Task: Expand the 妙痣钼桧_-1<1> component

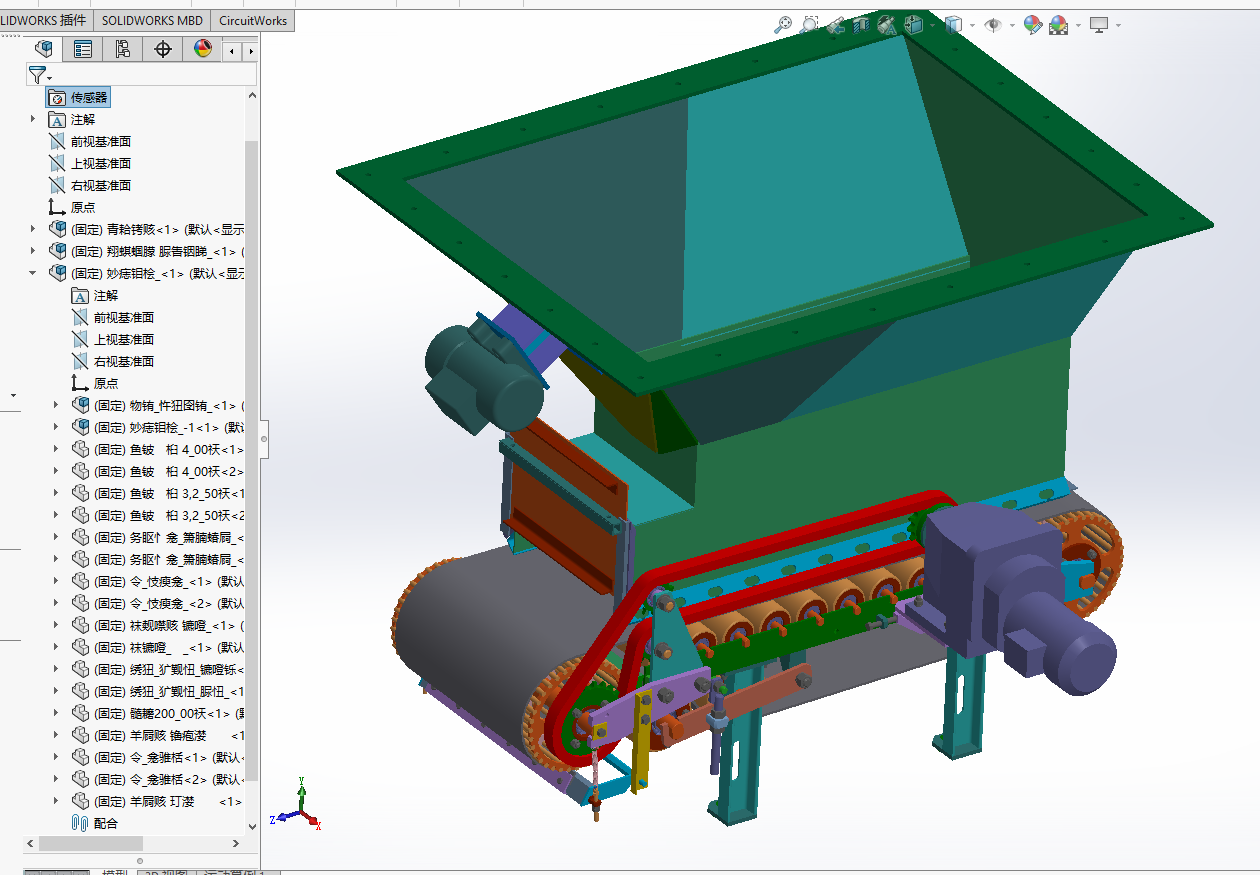Action: [56, 427]
